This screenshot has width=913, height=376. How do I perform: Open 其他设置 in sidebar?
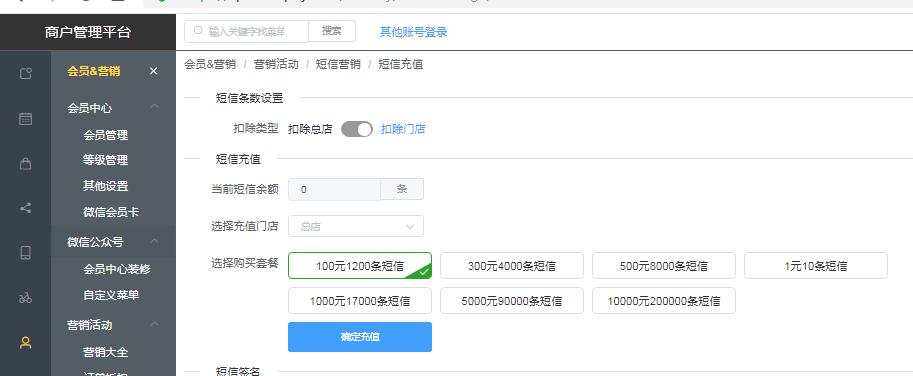[105, 186]
